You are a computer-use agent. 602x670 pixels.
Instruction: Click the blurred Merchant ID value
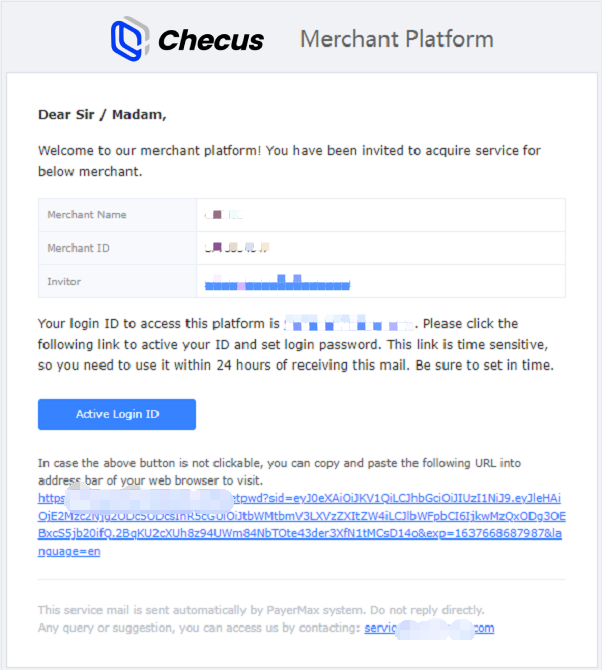tap(238, 247)
